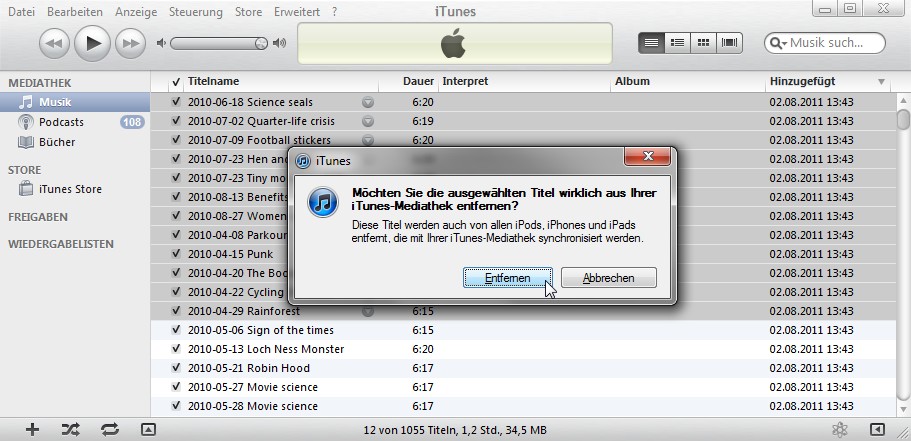The image size is (911, 441).
Task: Adjust the volume slider knob
Action: pyautogui.click(x=261, y=43)
